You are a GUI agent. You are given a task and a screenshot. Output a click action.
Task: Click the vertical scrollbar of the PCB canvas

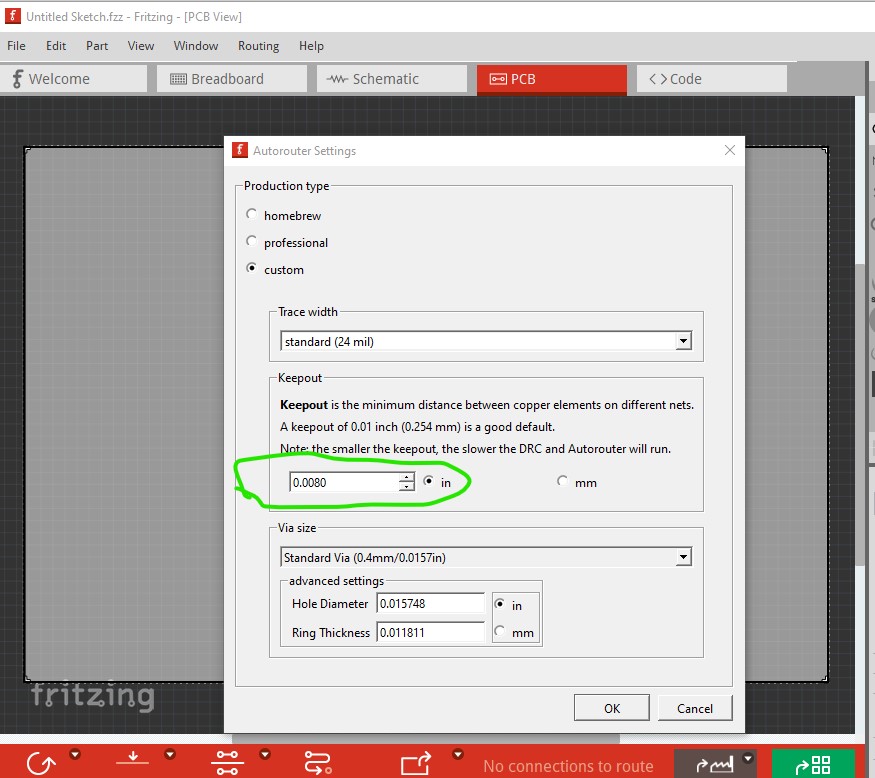[x=861, y=413]
